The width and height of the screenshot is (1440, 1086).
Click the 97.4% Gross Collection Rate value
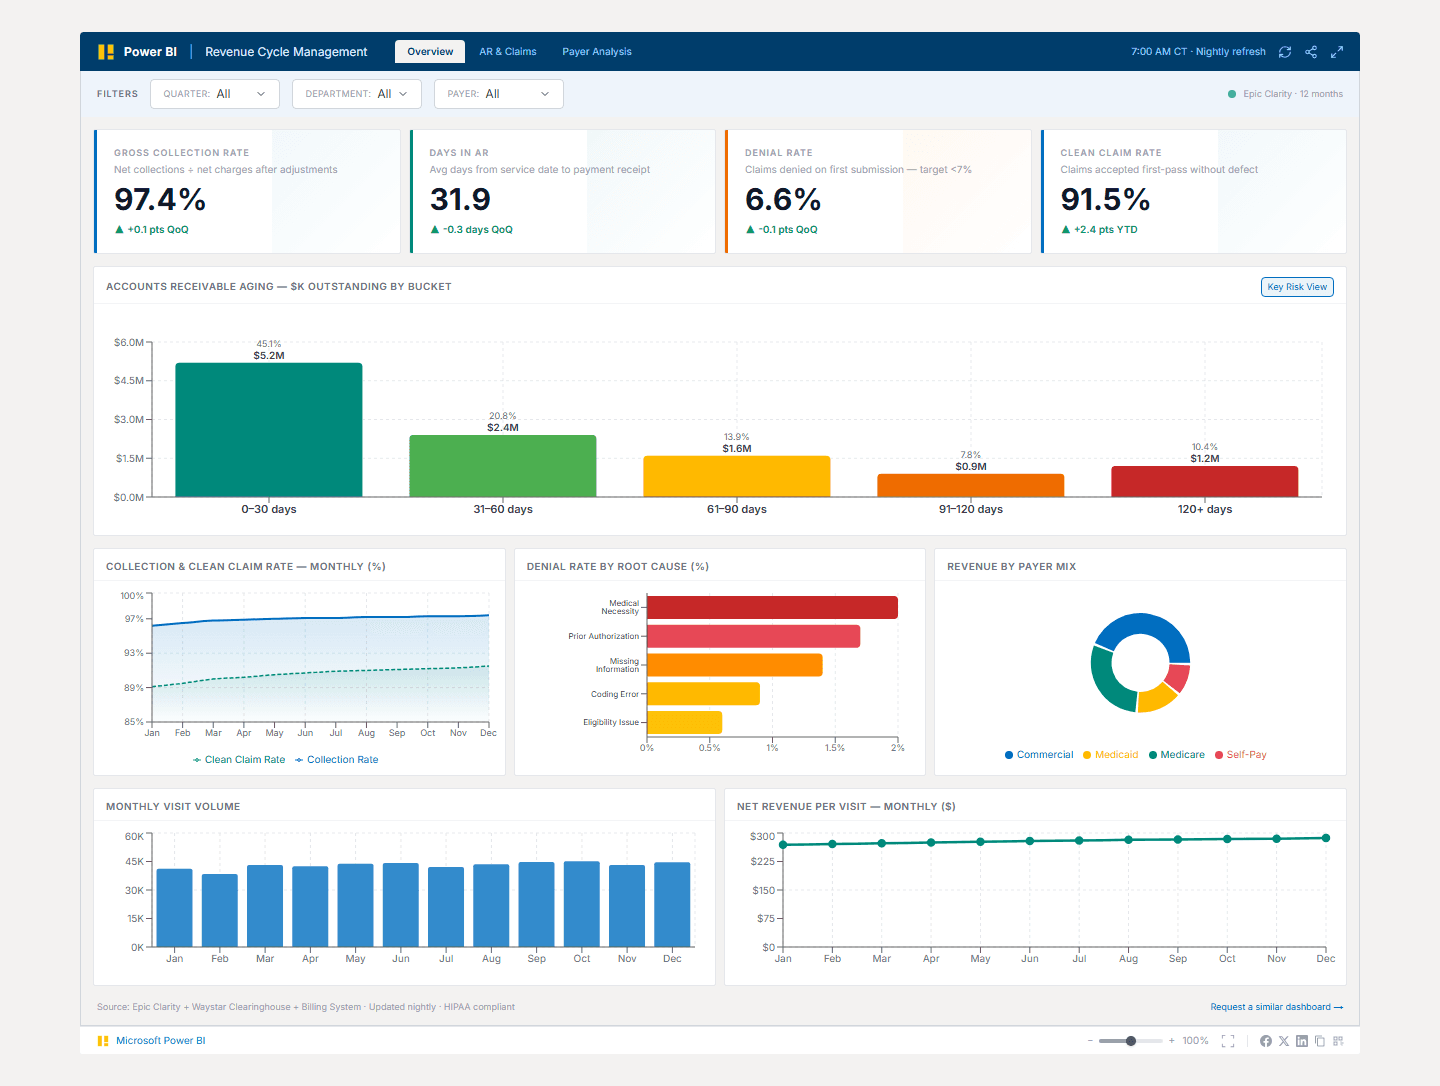[x=160, y=200]
